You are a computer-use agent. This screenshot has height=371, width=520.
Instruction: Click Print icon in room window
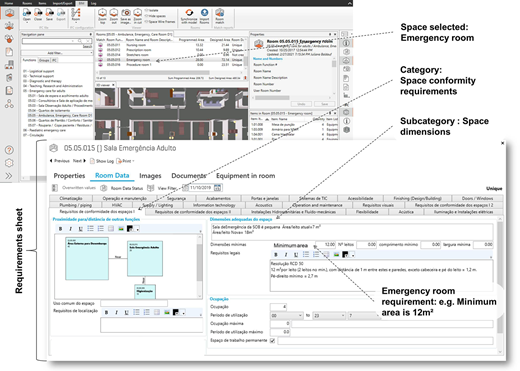click(x=119, y=161)
